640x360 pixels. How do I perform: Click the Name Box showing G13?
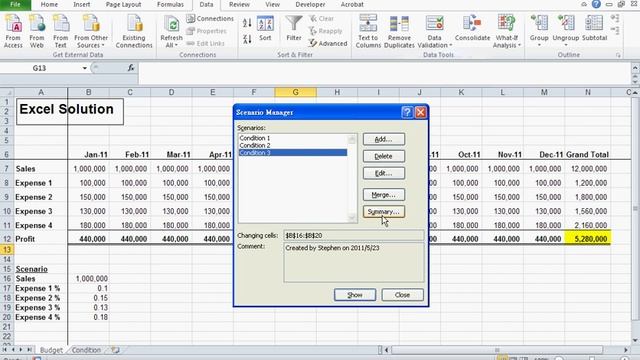(39, 68)
